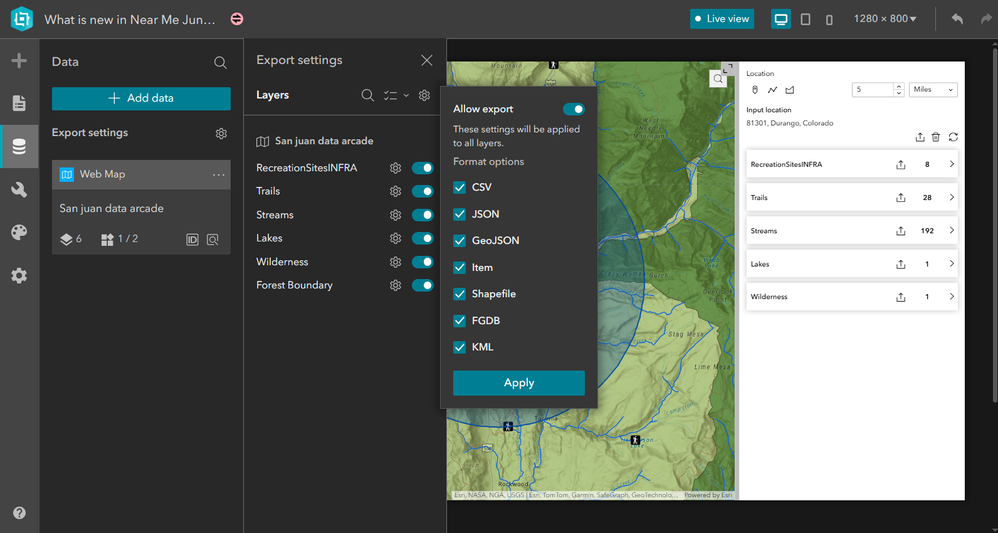Screen dimensions: 998x533
Task: Open Forest Boundary export settings gear
Action: 395,285
